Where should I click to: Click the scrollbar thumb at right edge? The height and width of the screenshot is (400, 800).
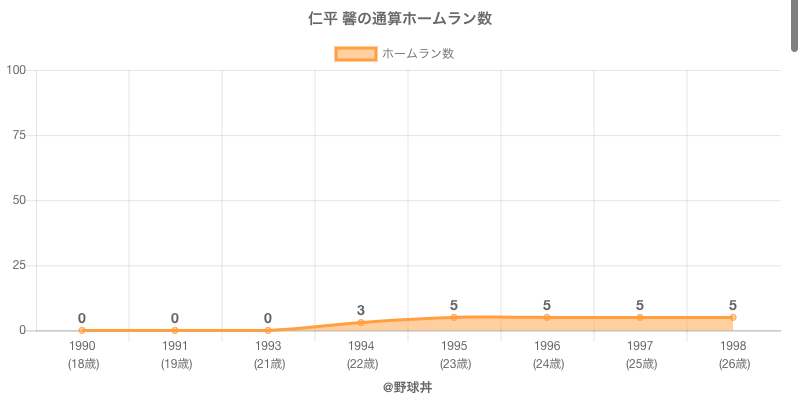[795, 25]
